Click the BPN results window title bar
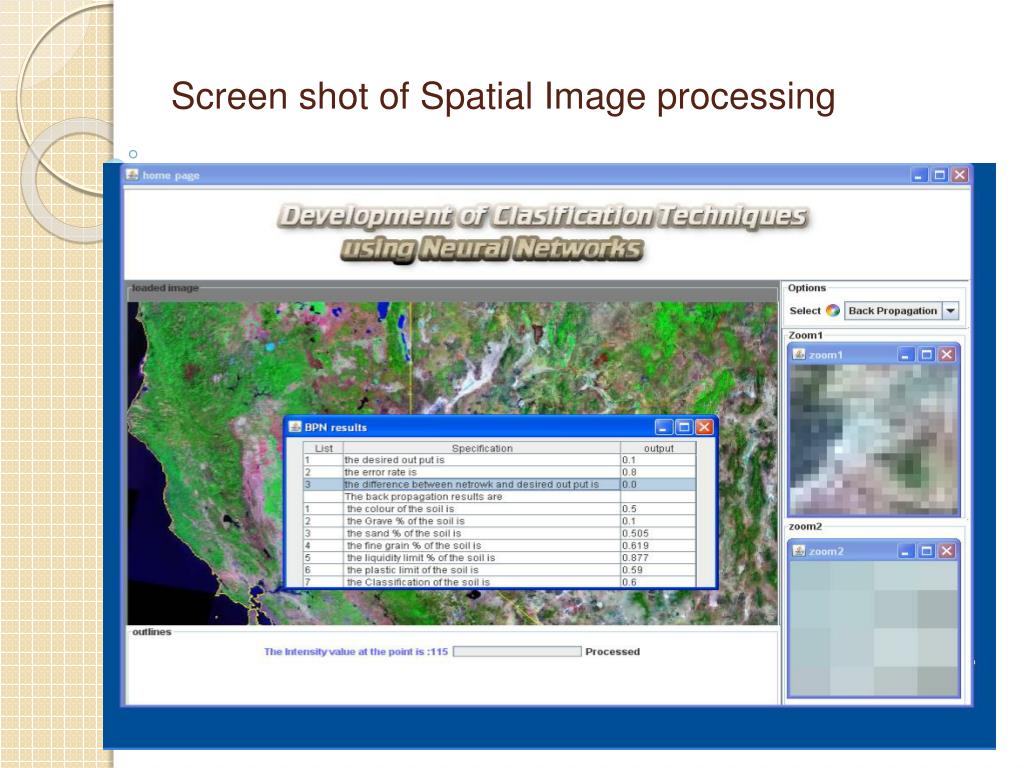The image size is (1024, 768). click(500, 427)
